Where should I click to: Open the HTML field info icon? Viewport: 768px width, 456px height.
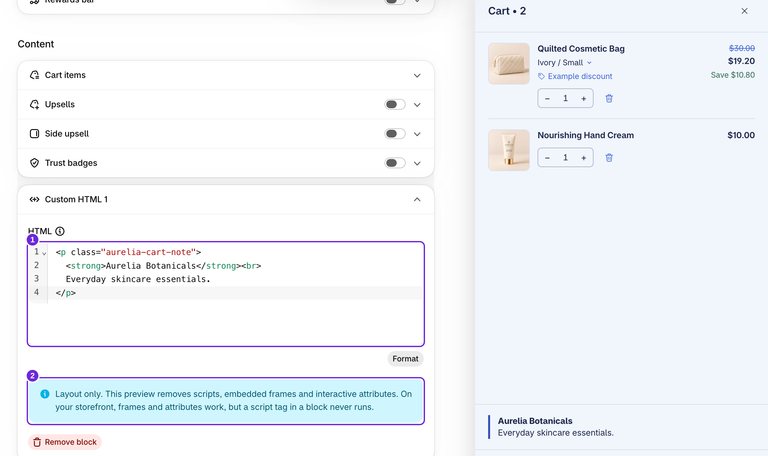coord(60,231)
